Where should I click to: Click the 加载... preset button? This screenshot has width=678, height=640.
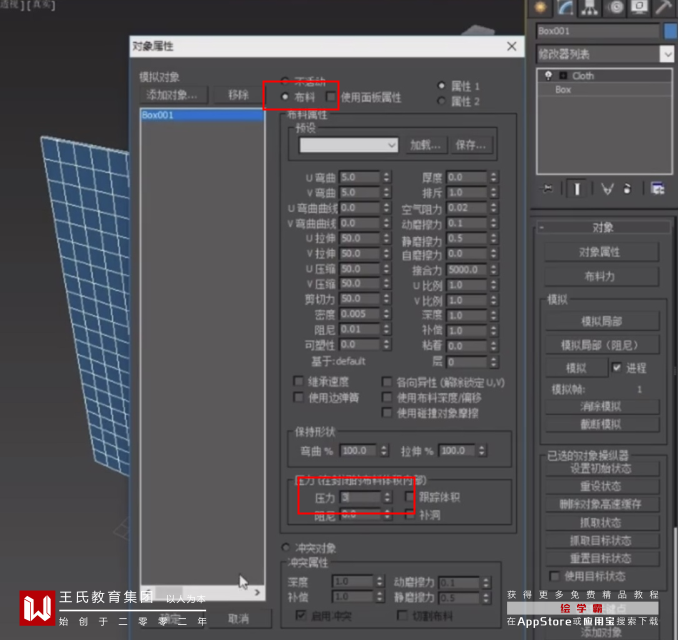click(x=425, y=145)
